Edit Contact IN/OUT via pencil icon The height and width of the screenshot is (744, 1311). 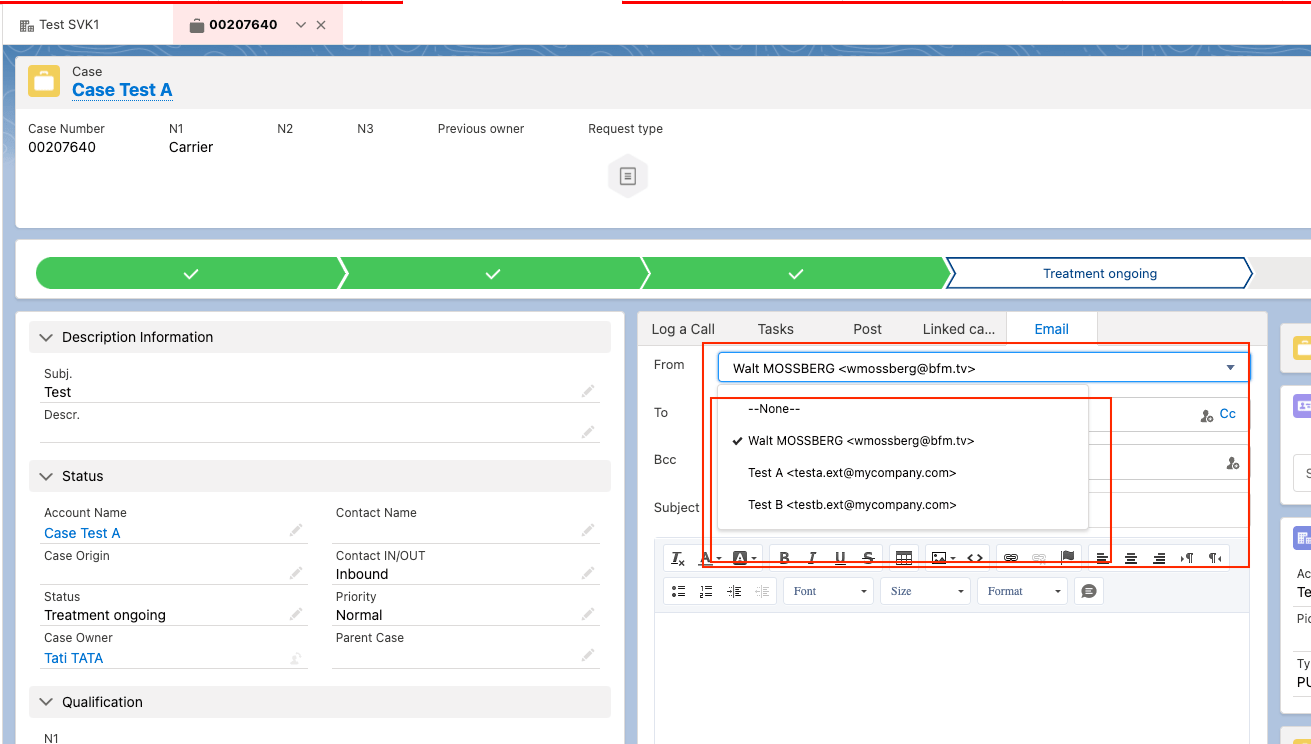588,573
